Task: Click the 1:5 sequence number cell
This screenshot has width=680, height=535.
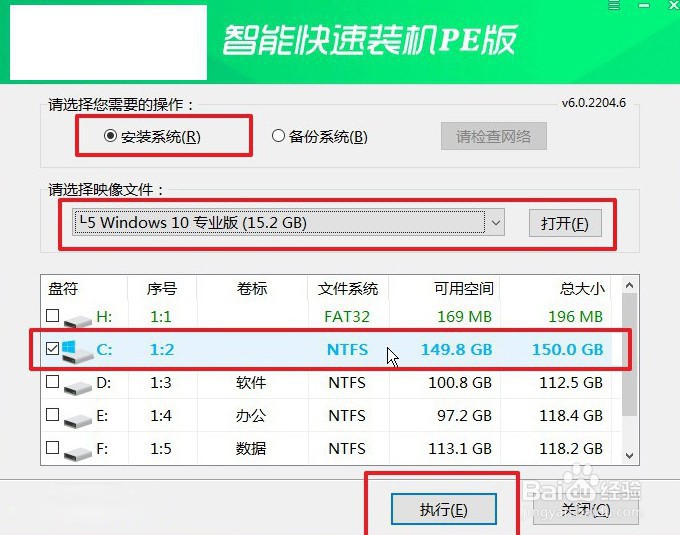Action: pyautogui.click(x=161, y=448)
